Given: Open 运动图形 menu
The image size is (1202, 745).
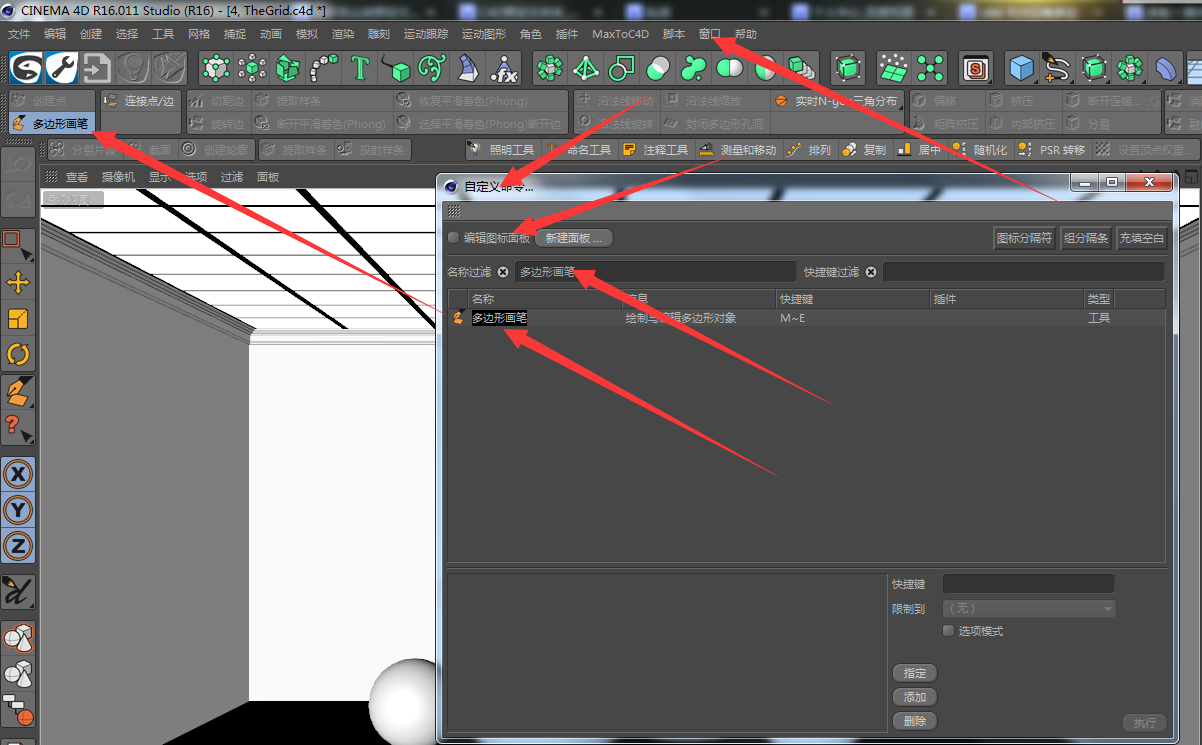Looking at the screenshot, I should pyautogui.click(x=484, y=34).
